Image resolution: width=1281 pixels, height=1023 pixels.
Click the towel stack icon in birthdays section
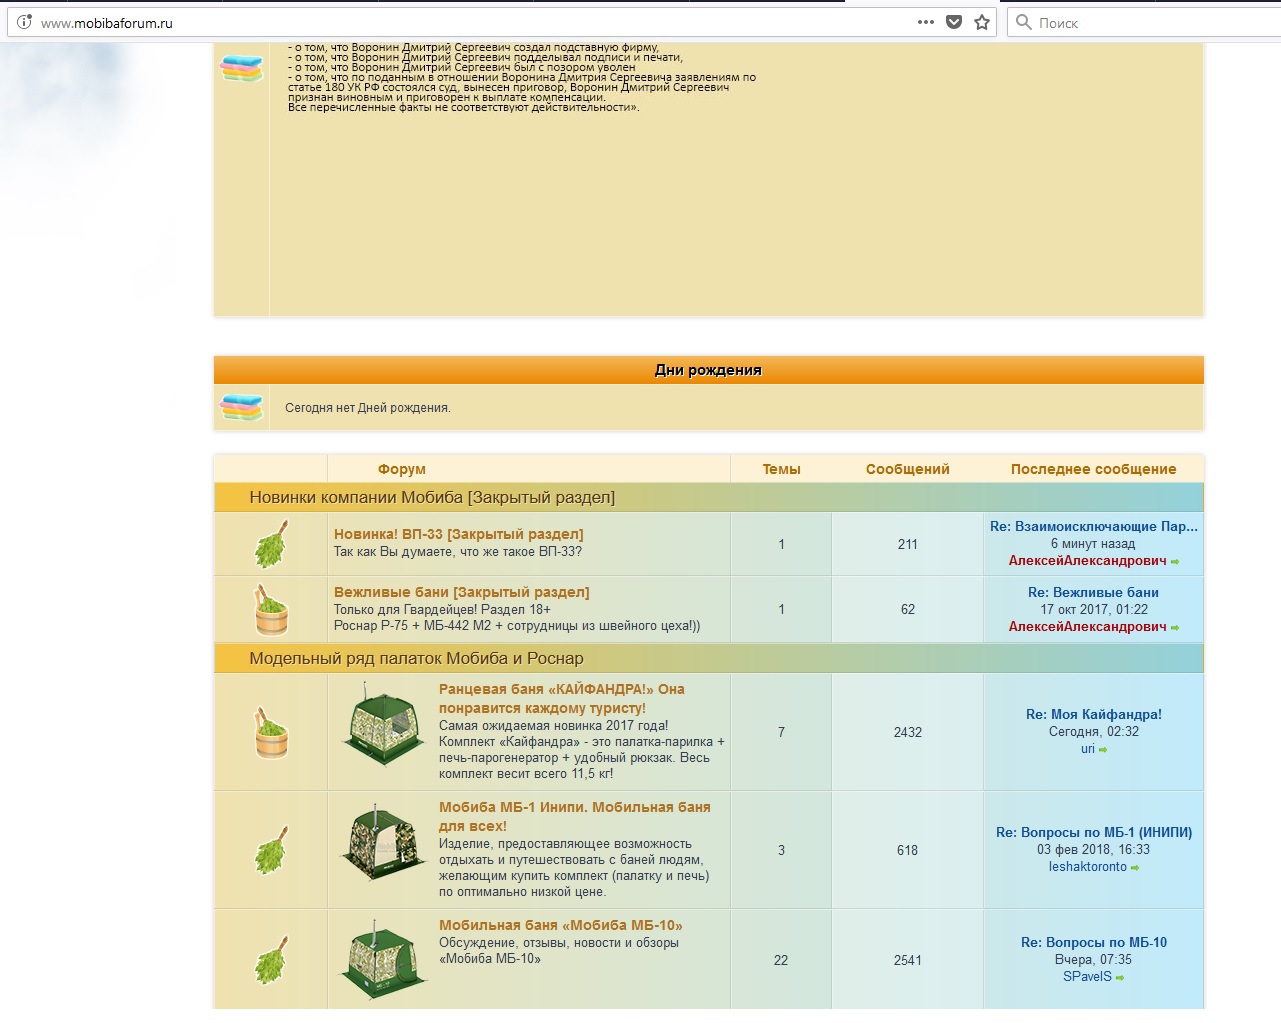tap(241, 408)
